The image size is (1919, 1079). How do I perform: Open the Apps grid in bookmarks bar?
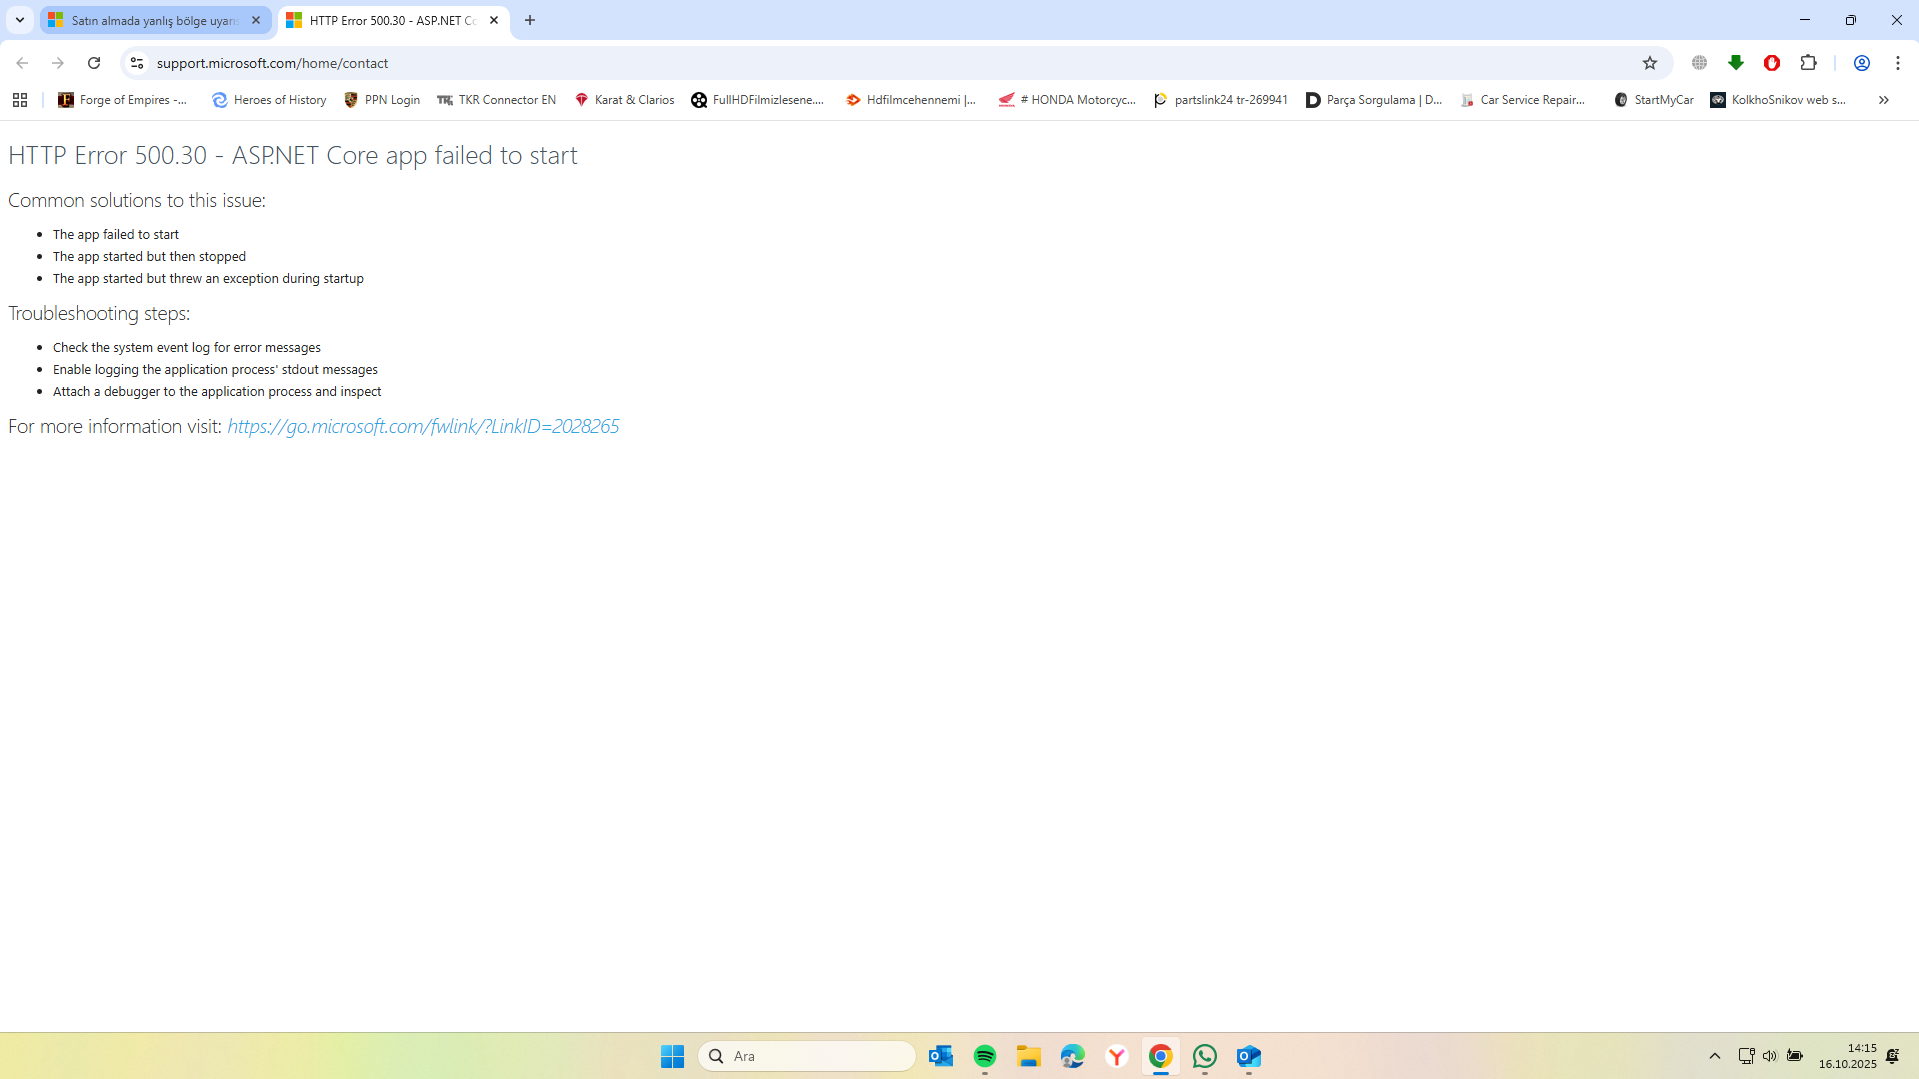point(20,100)
